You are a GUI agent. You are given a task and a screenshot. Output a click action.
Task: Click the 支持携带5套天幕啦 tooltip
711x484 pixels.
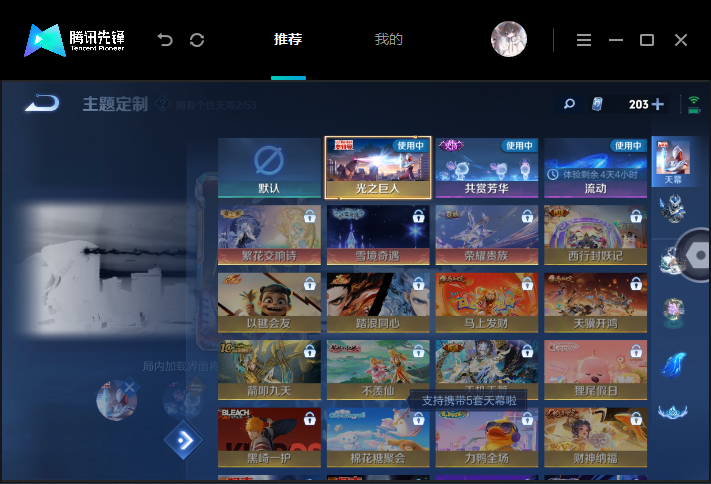[469, 401]
